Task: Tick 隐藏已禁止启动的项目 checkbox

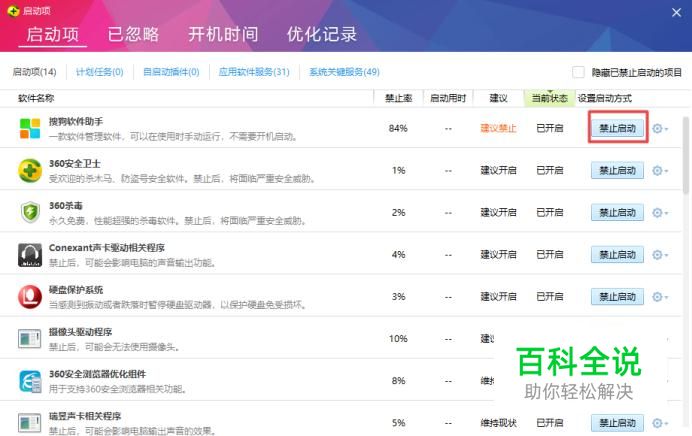Action: [x=578, y=72]
